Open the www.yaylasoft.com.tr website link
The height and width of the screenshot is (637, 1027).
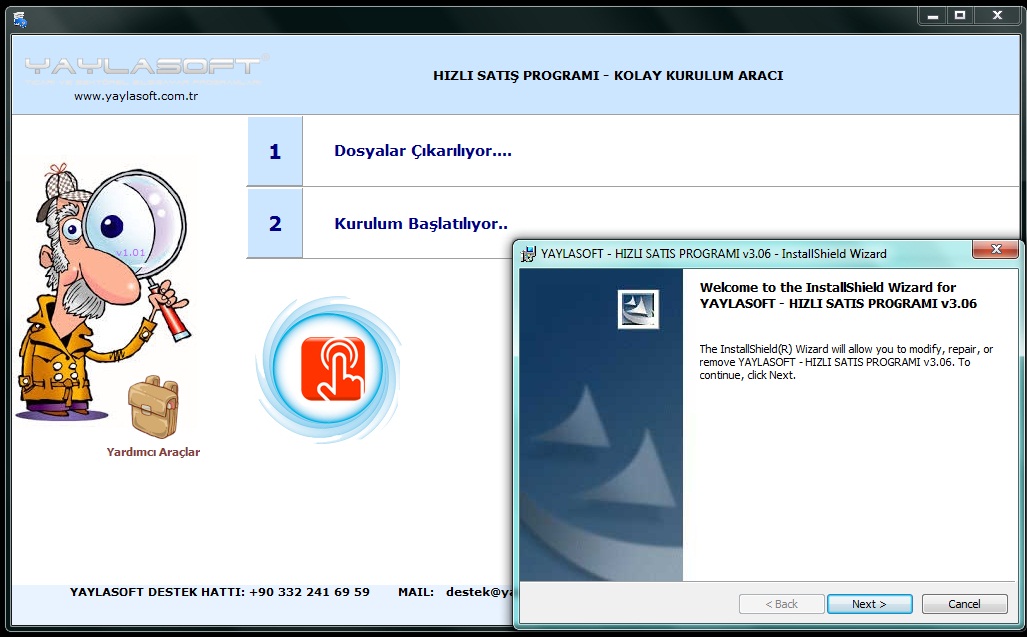click(136, 96)
